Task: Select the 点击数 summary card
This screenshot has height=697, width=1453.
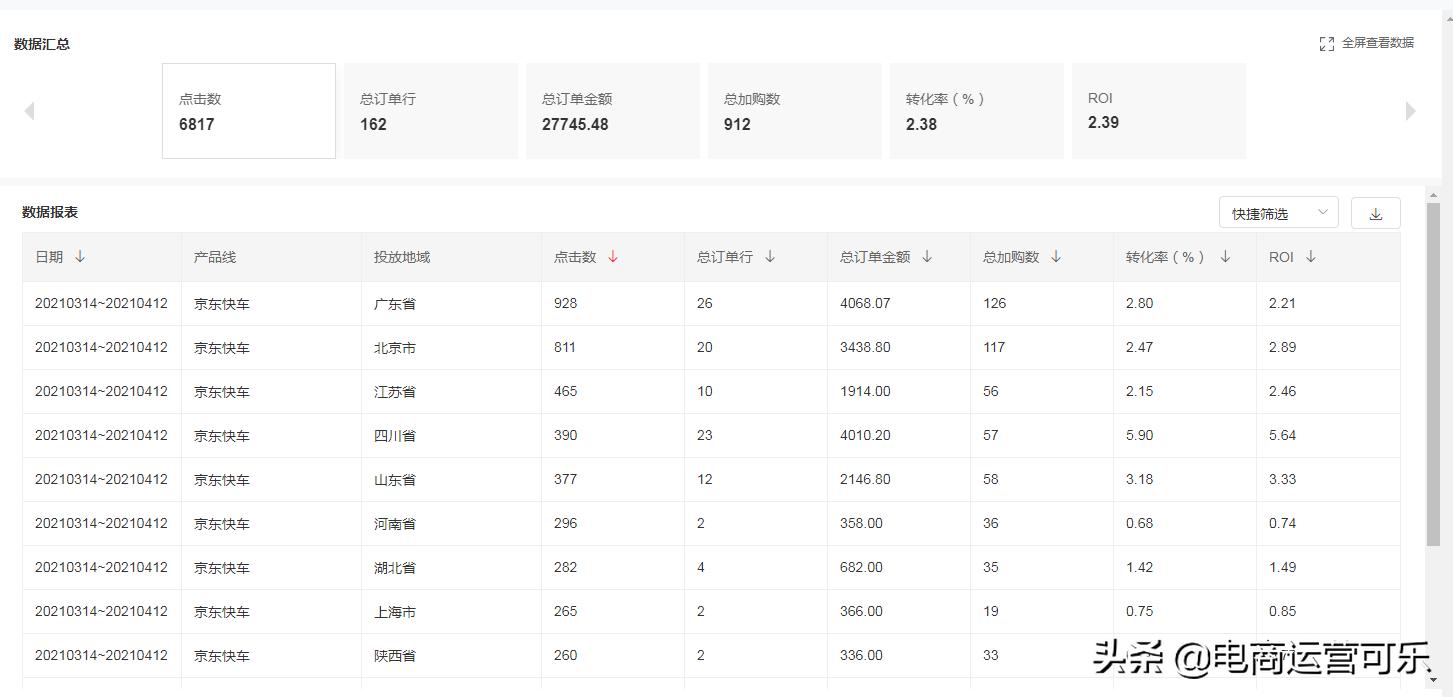Action: click(x=248, y=110)
